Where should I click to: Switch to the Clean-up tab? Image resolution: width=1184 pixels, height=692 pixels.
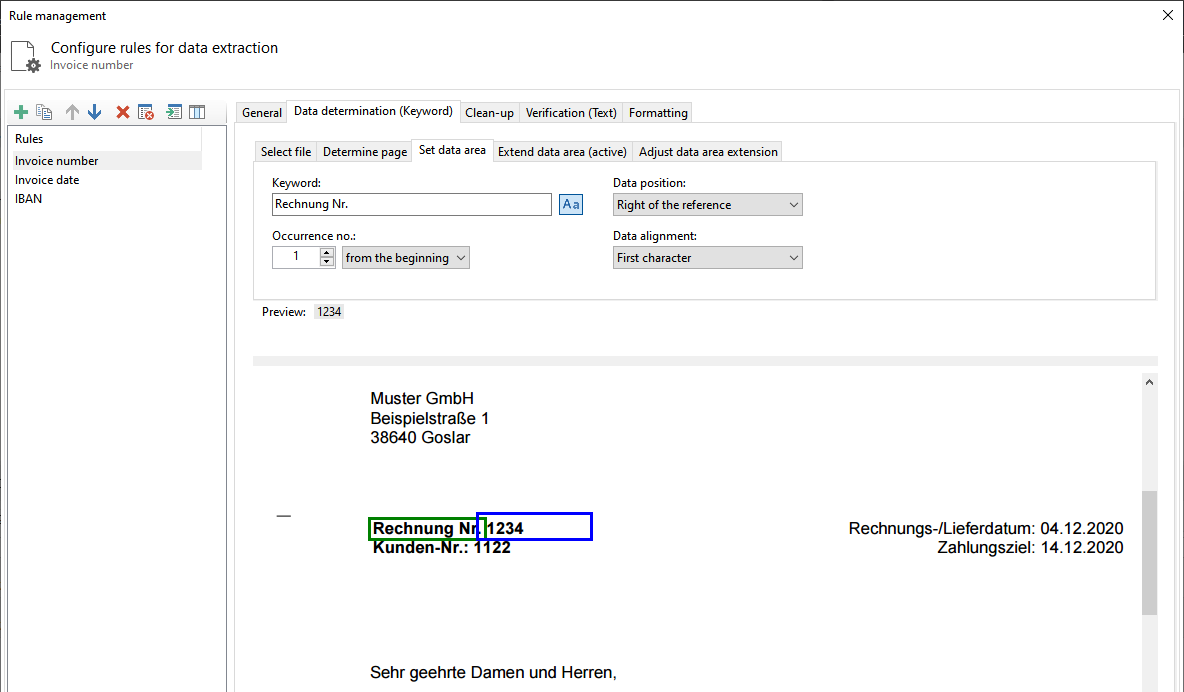(489, 112)
